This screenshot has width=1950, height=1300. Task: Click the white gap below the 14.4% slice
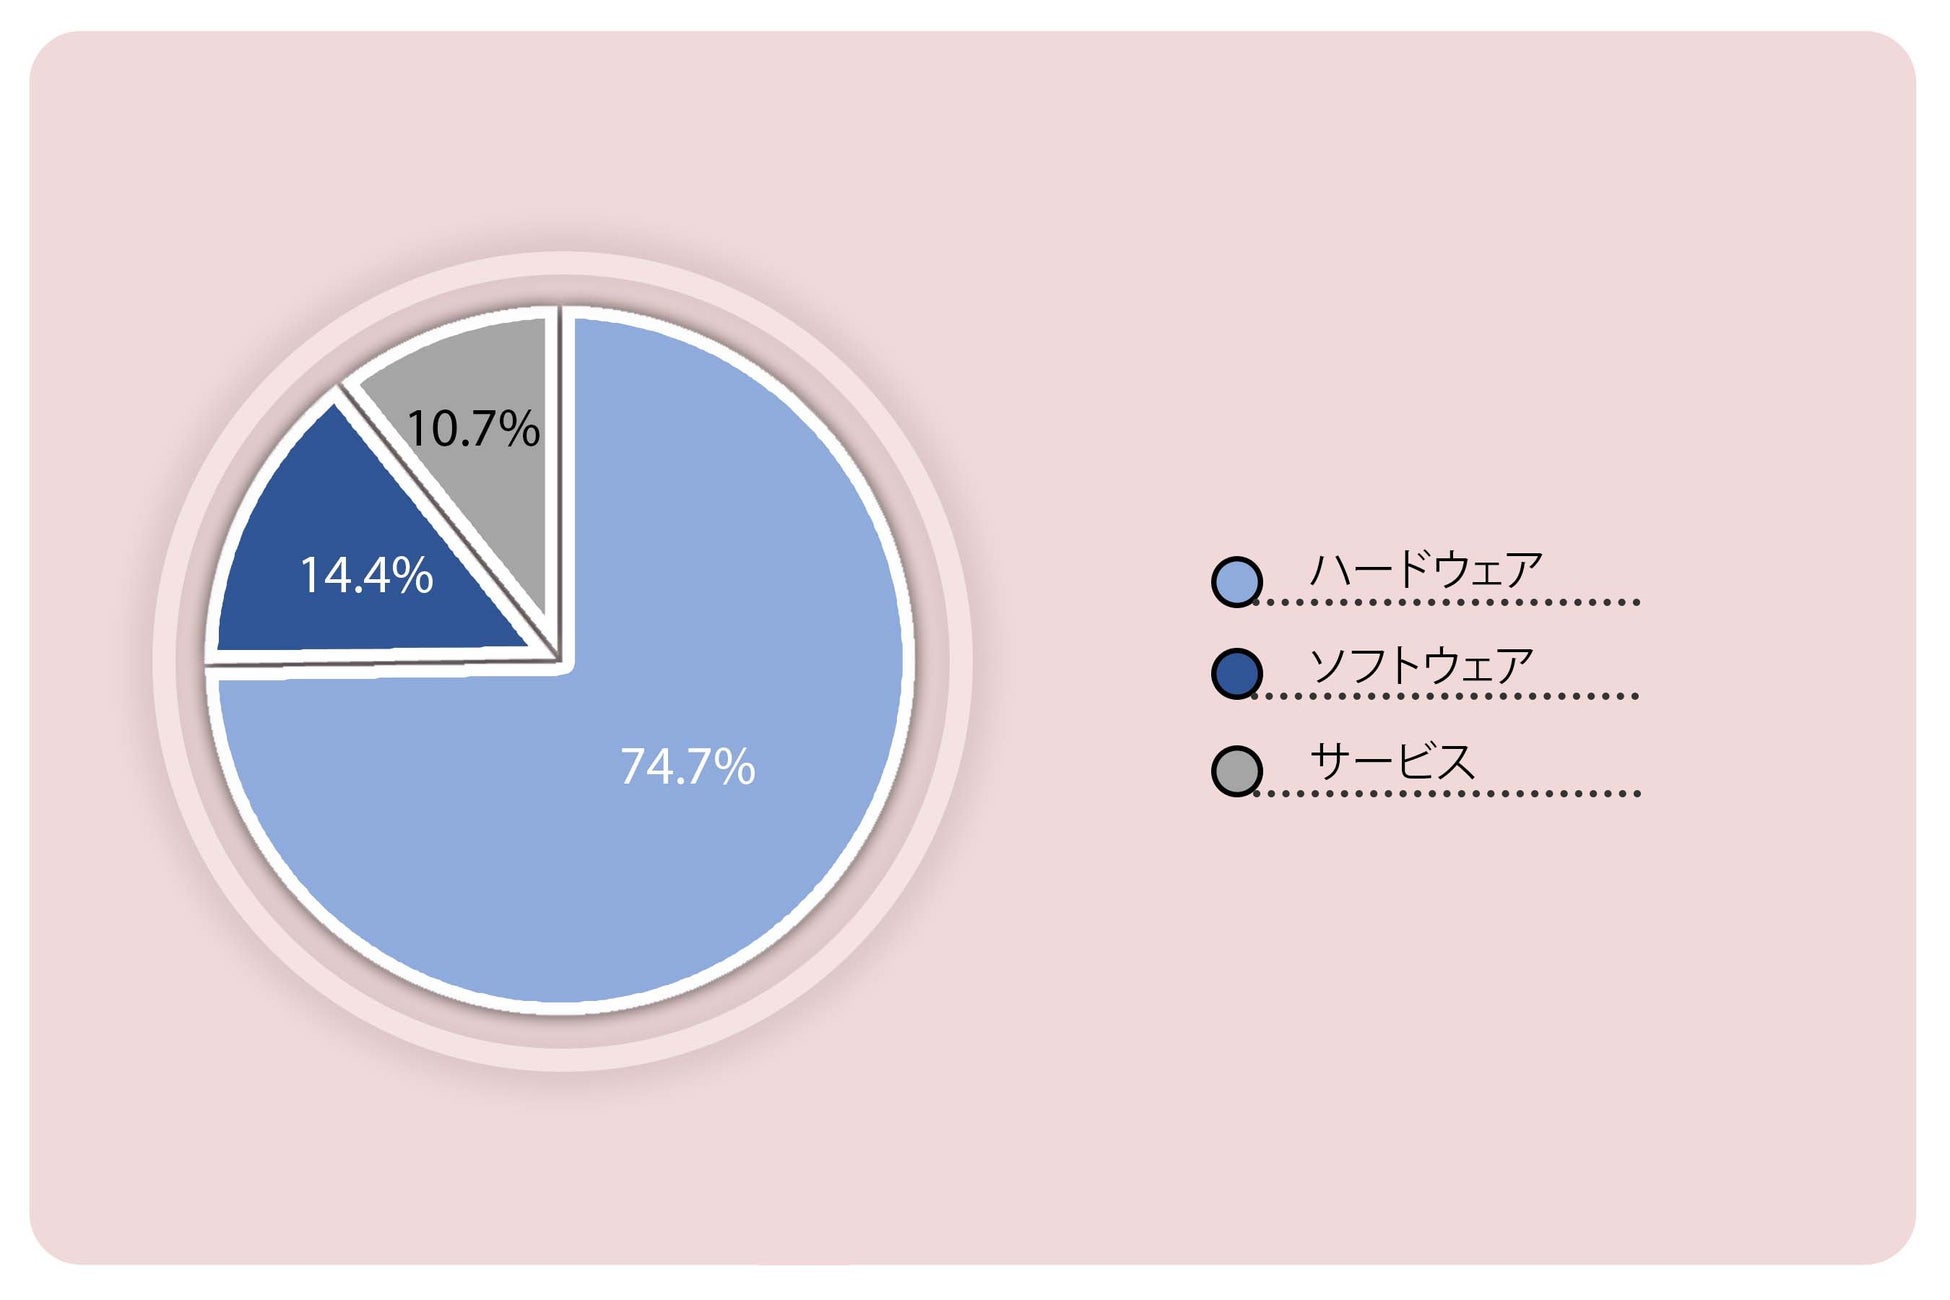(x=380, y=662)
